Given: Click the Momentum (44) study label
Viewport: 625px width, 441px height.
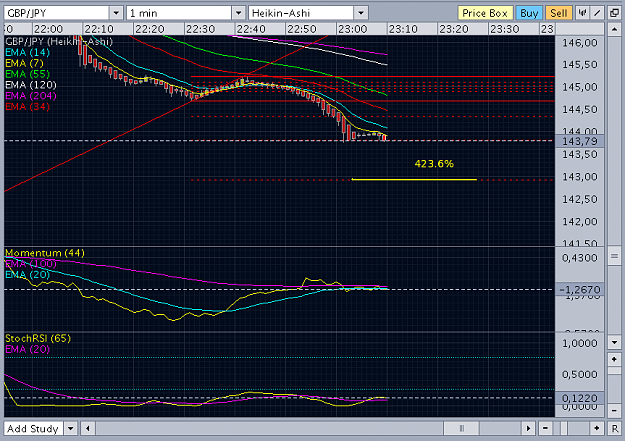Looking at the screenshot, I should click(x=45, y=253).
